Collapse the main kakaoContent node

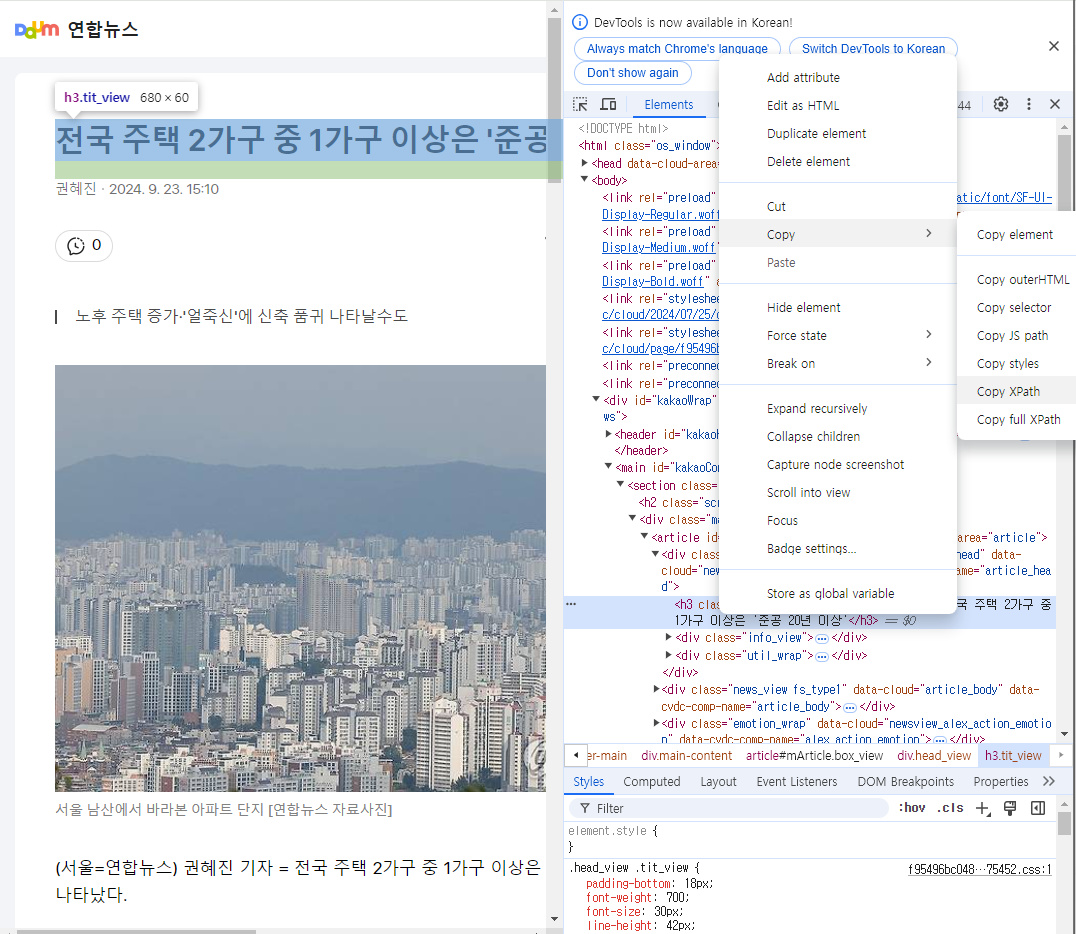[x=608, y=467]
